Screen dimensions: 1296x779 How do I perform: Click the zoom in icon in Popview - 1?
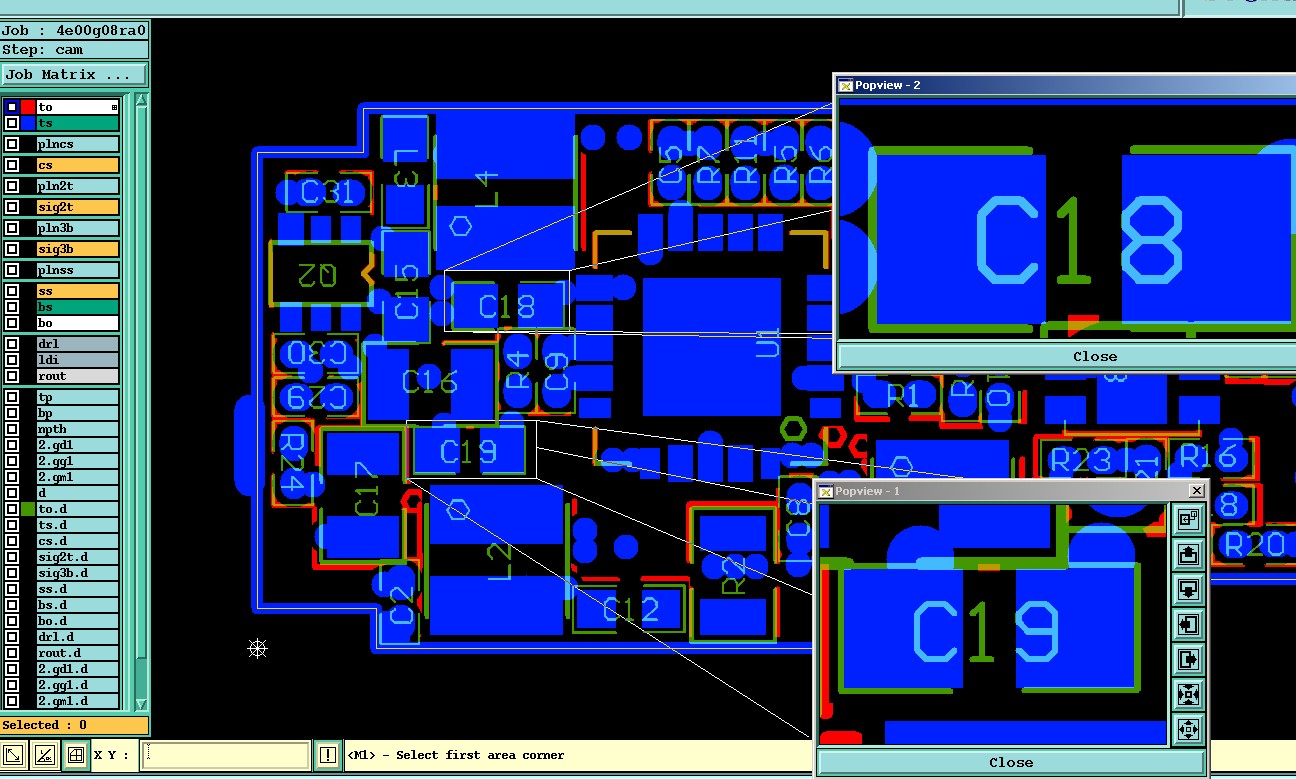click(1188, 694)
